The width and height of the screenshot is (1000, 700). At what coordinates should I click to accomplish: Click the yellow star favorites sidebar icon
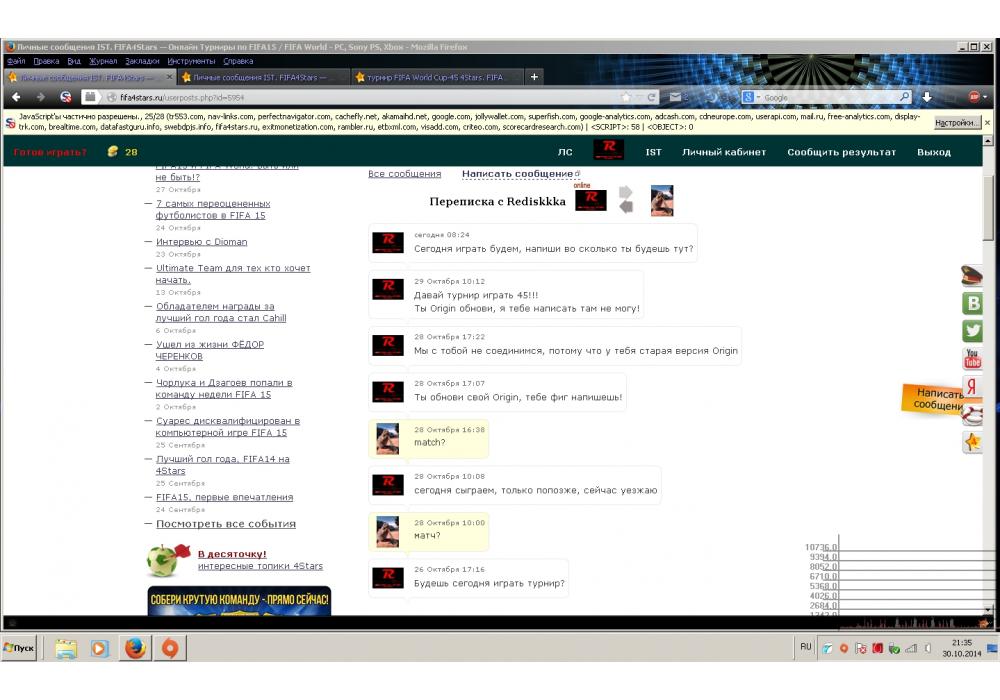(x=971, y=441)
